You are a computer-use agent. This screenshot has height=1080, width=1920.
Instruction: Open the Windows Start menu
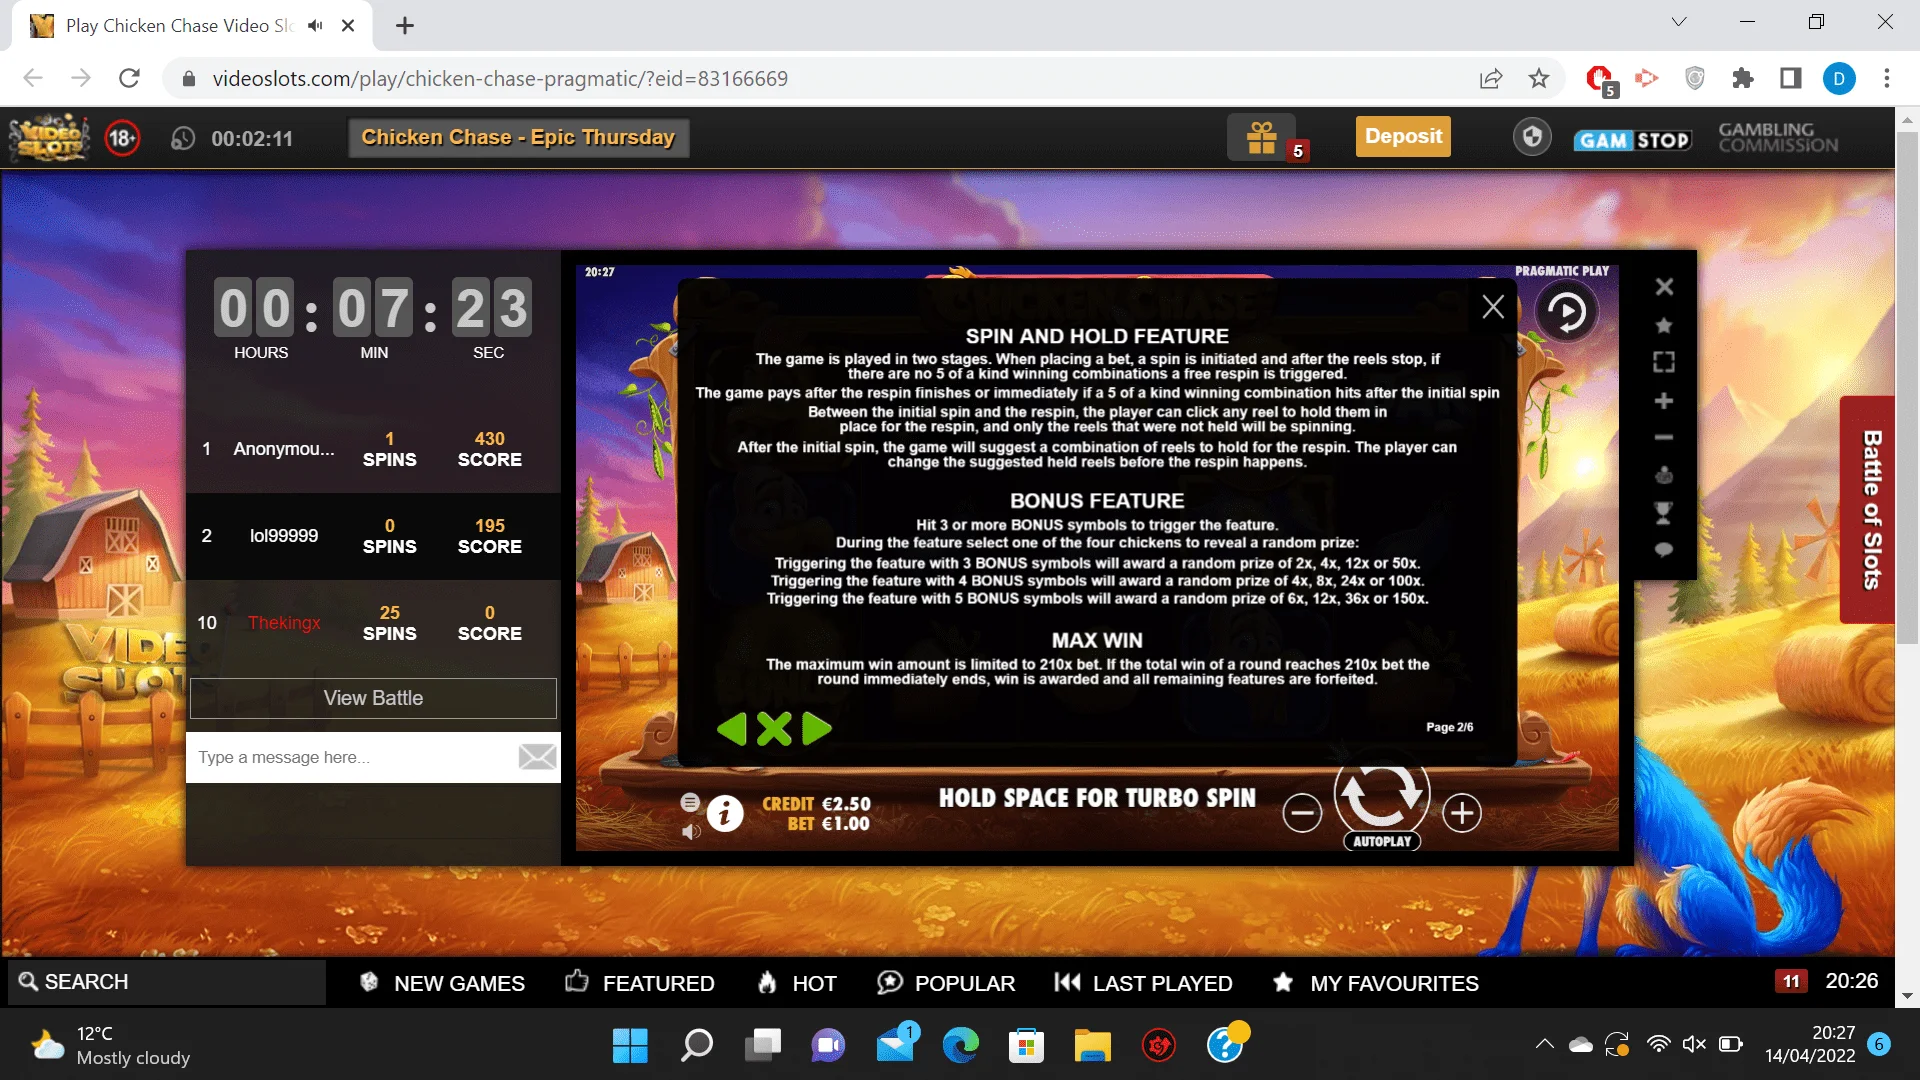[x=630, y=1046]
